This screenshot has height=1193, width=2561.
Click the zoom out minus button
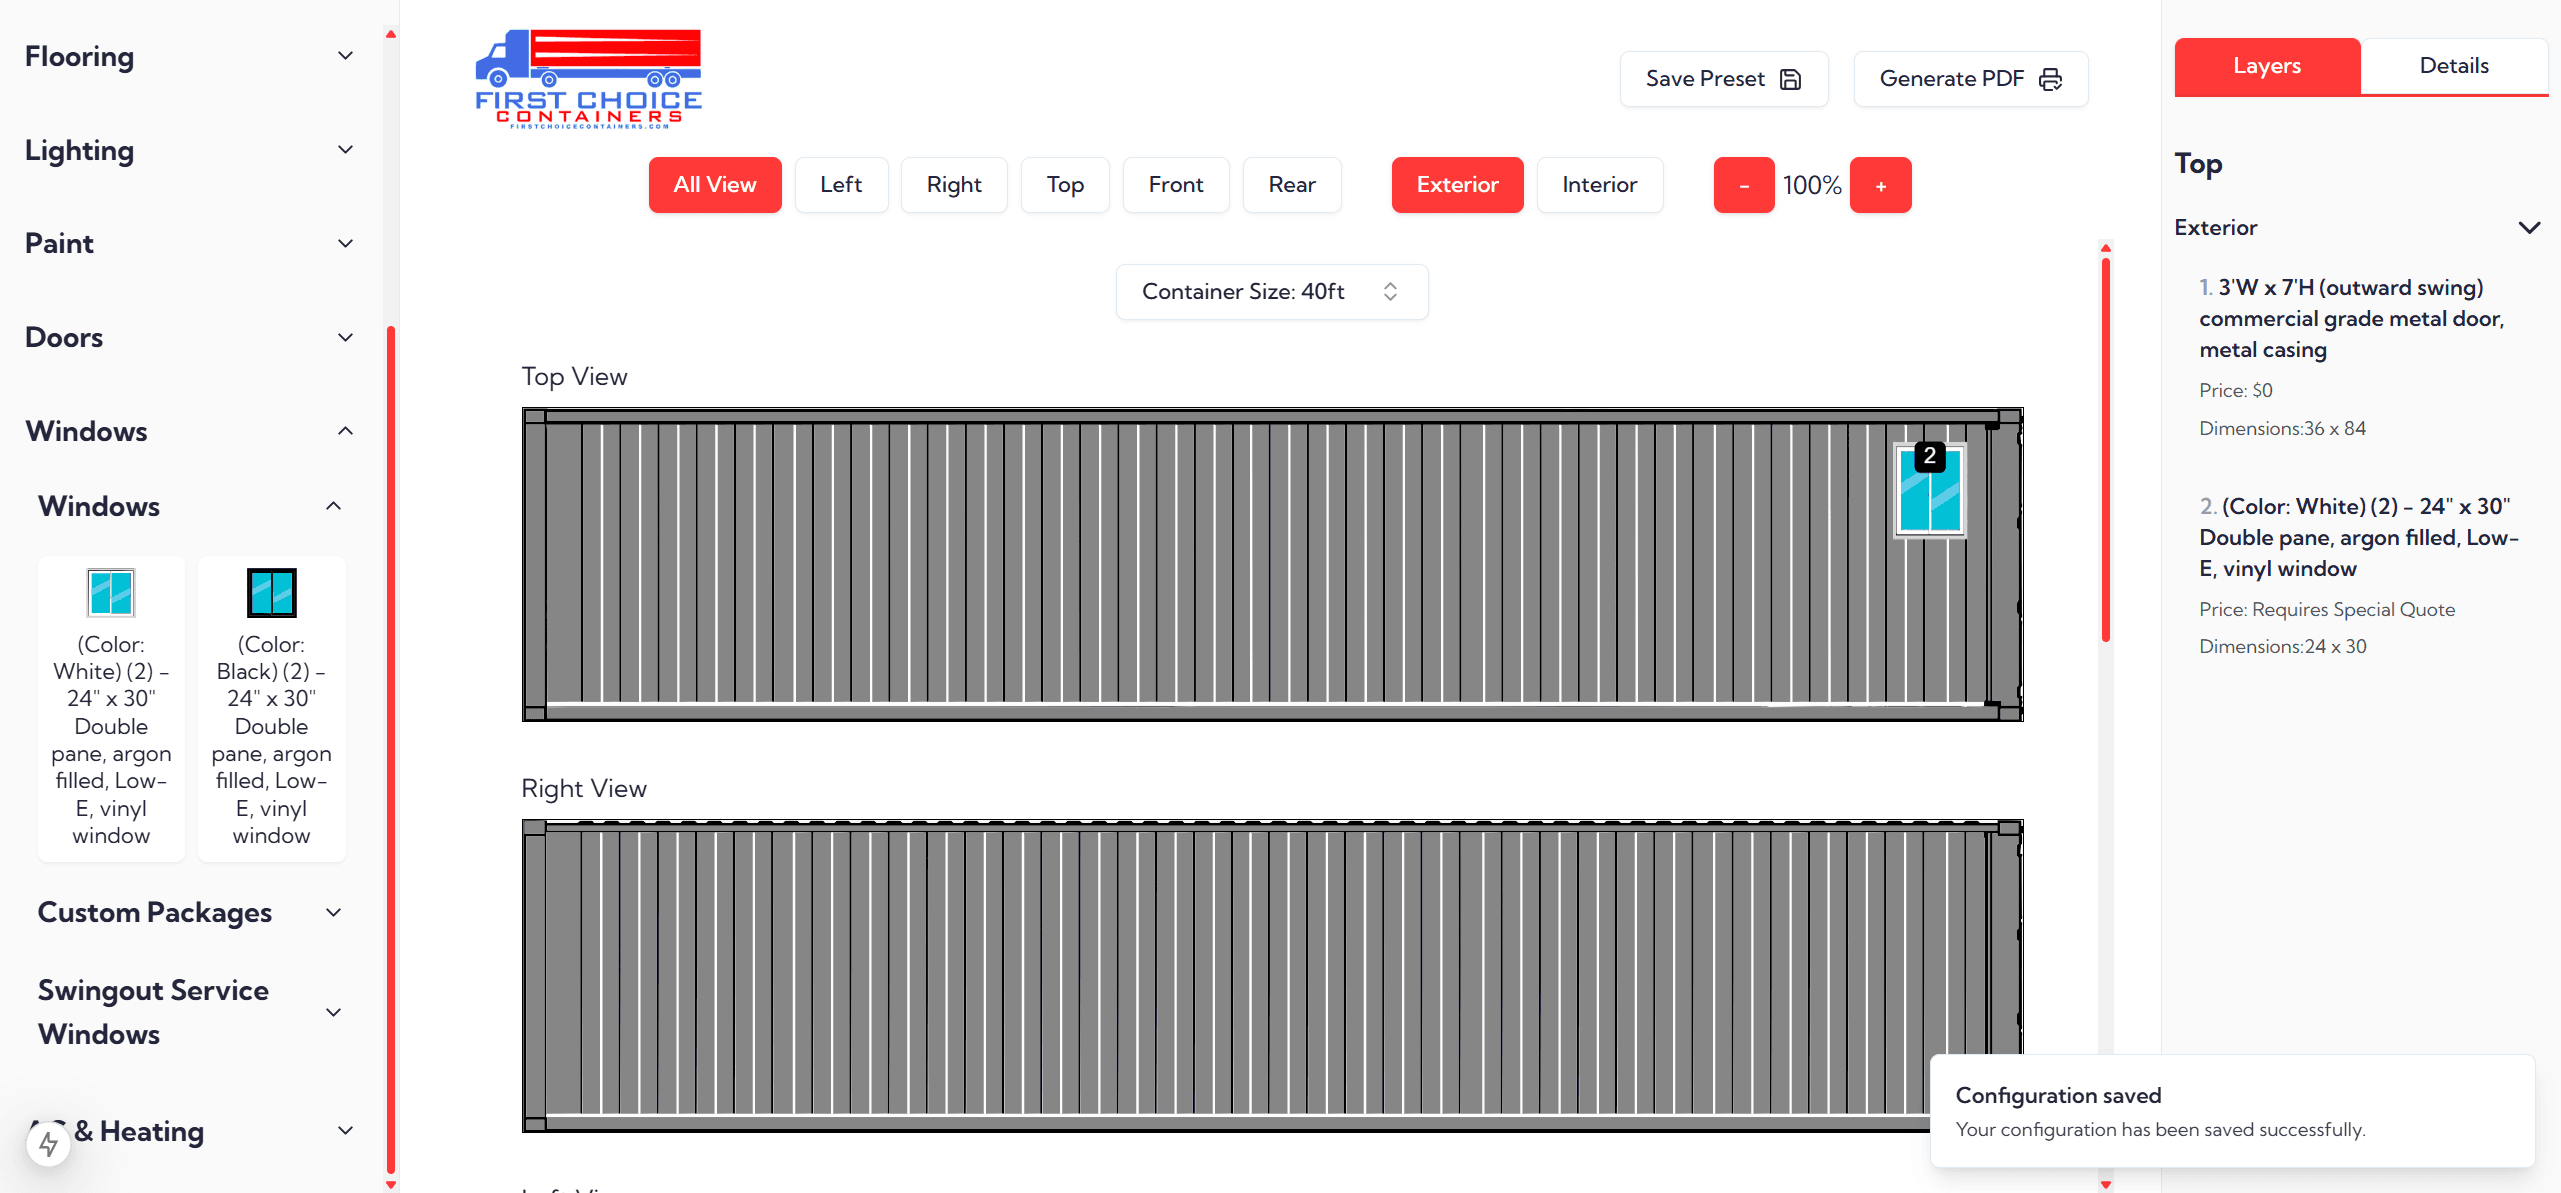(1743, 185)
